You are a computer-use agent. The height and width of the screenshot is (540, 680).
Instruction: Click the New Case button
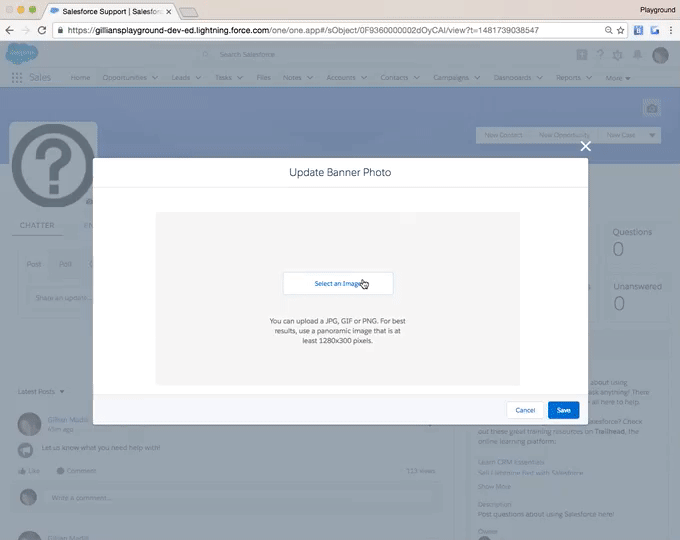tap(621, 135)
